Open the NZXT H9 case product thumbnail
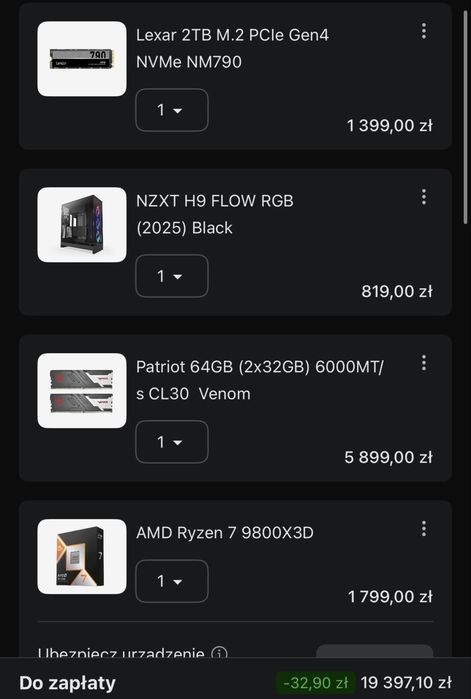This screenshot has height=699, width=471. (82, 225)
